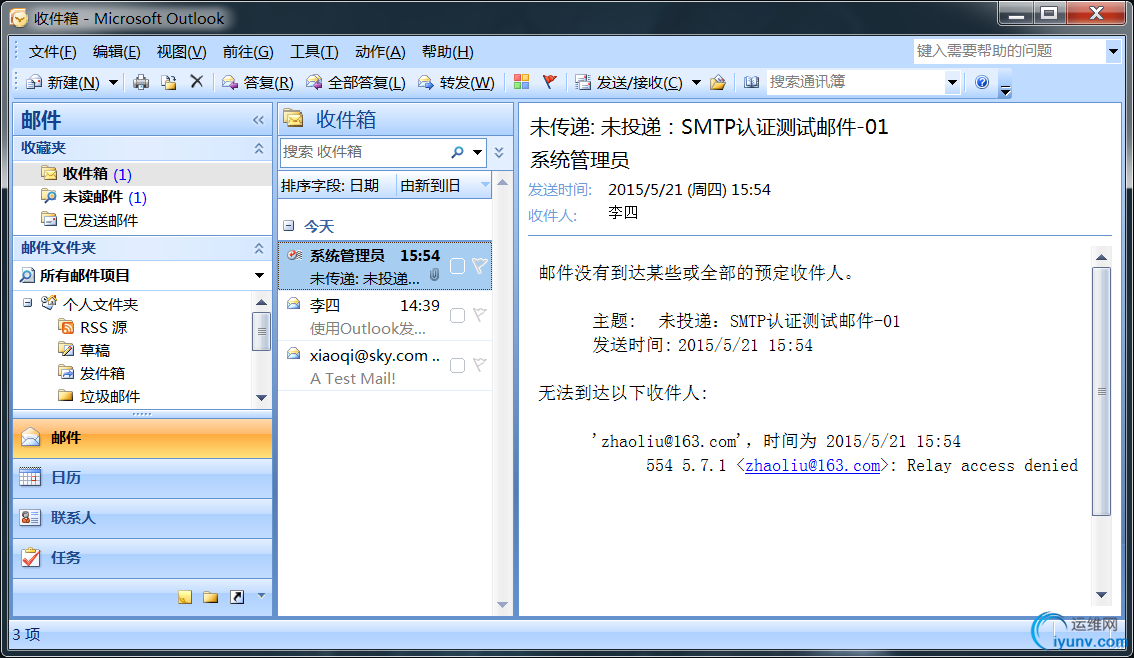The height and width of the screenshot is (658, 1134).
Task: Open the 垃圾邮件 junk mail folder
Action: pyautogui.click(x=99, y=396)
